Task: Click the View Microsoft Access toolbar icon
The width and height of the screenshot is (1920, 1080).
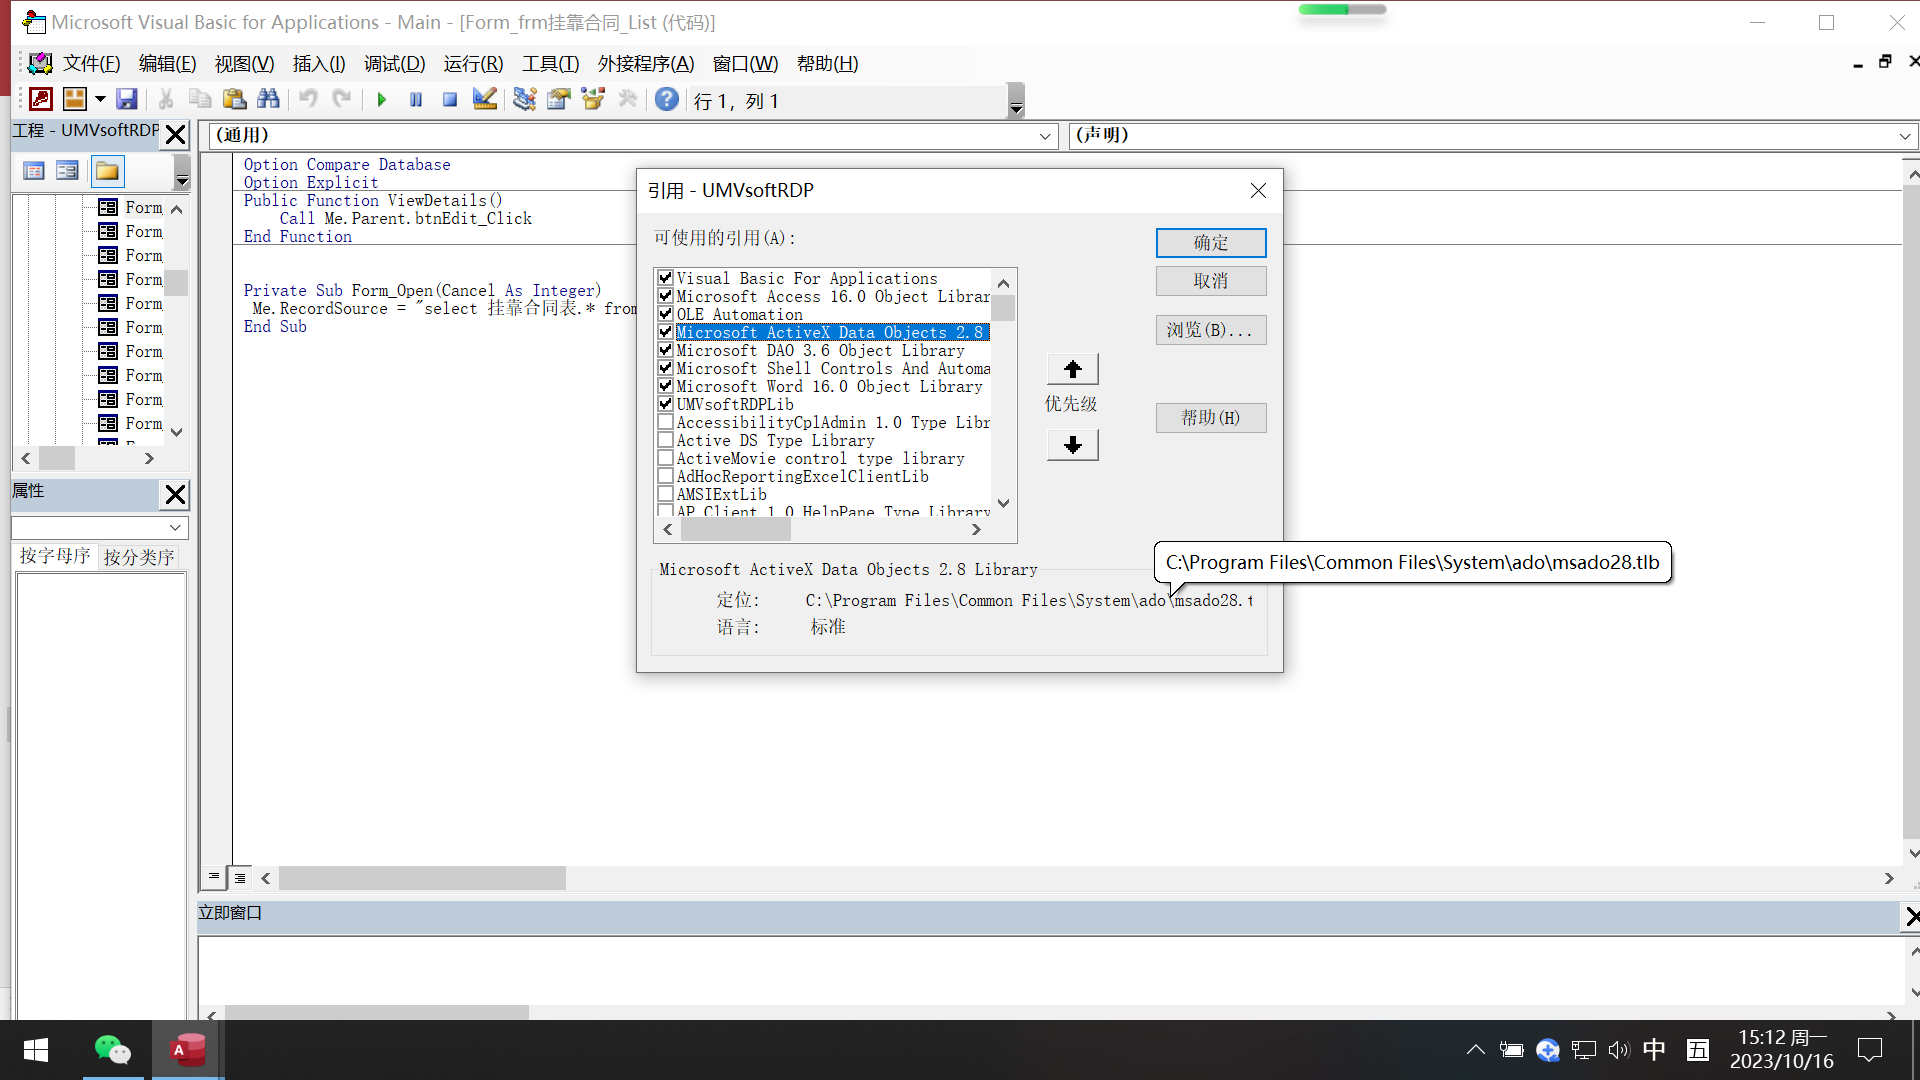Action: click(41, 99)
